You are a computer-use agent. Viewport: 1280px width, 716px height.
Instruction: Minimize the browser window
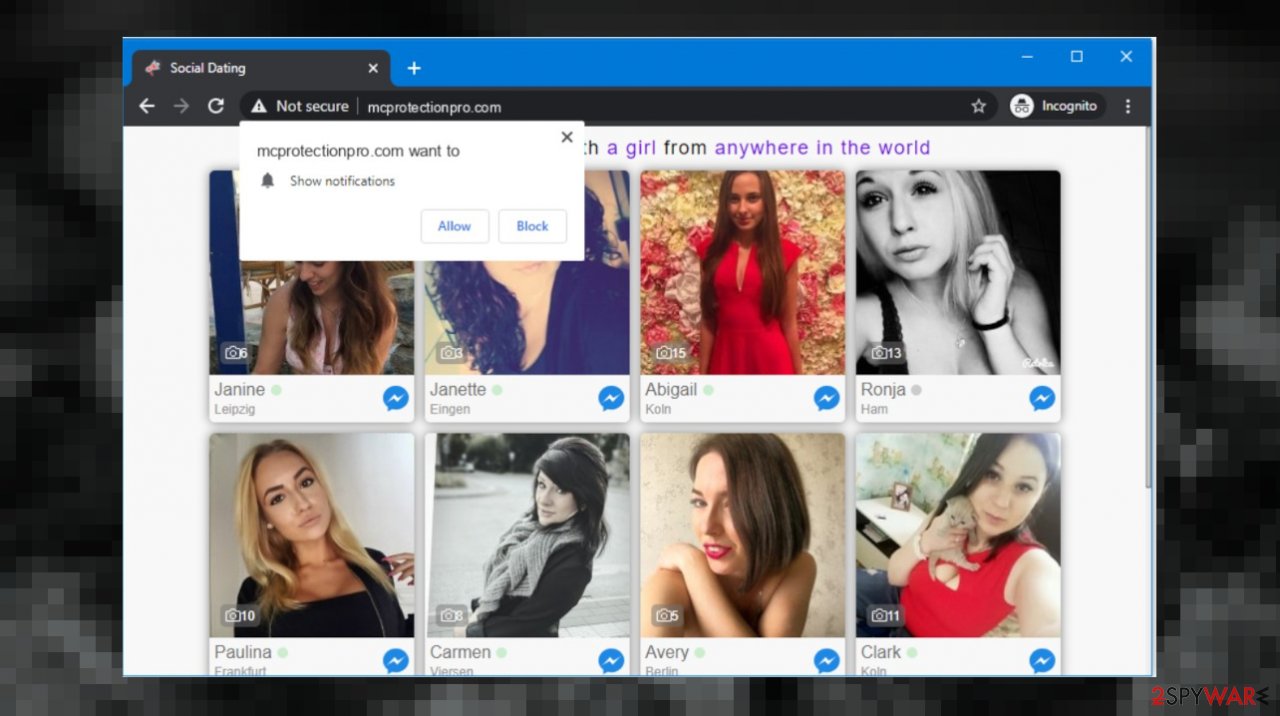(1027, 57)
